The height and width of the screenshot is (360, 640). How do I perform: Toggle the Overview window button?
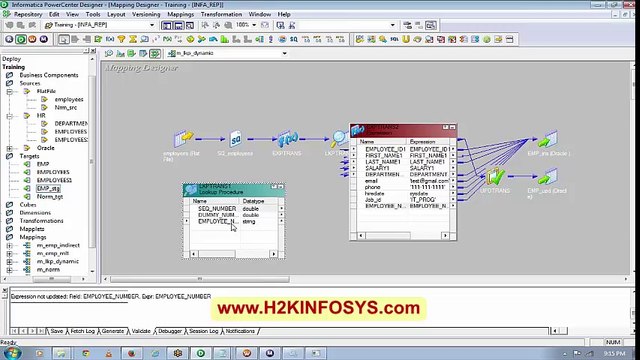pos(190,25)
